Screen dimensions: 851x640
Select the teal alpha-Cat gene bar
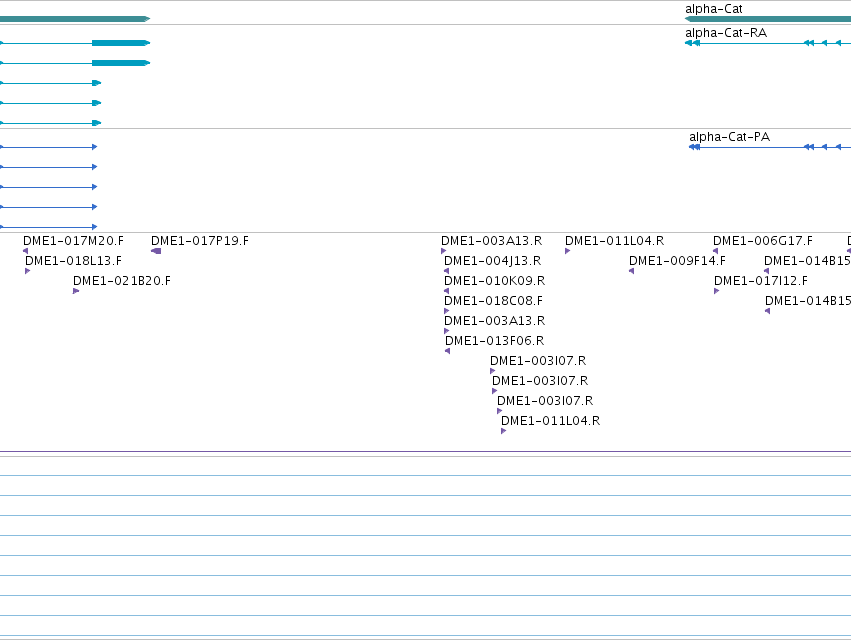768,19
